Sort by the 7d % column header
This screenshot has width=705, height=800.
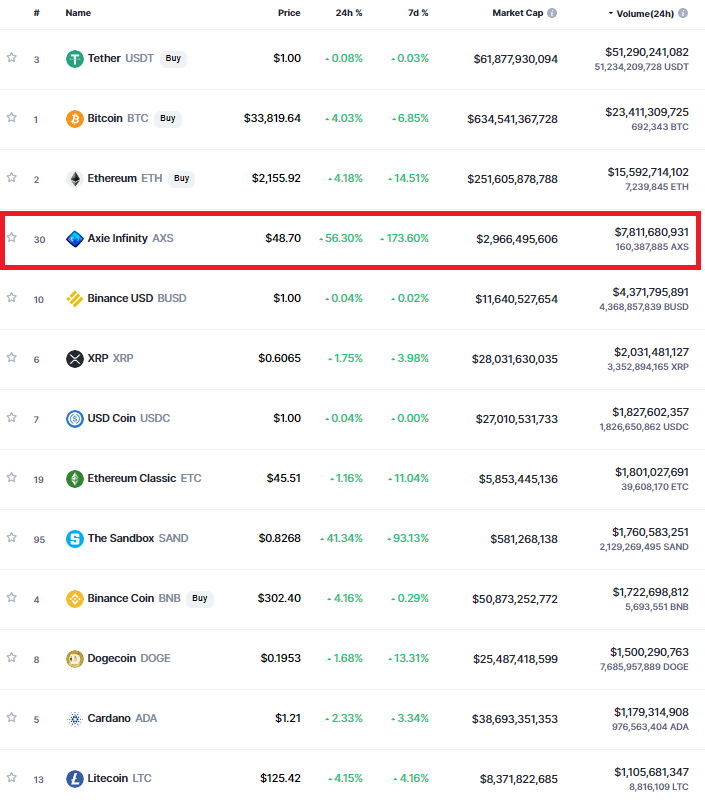(418, 13)
